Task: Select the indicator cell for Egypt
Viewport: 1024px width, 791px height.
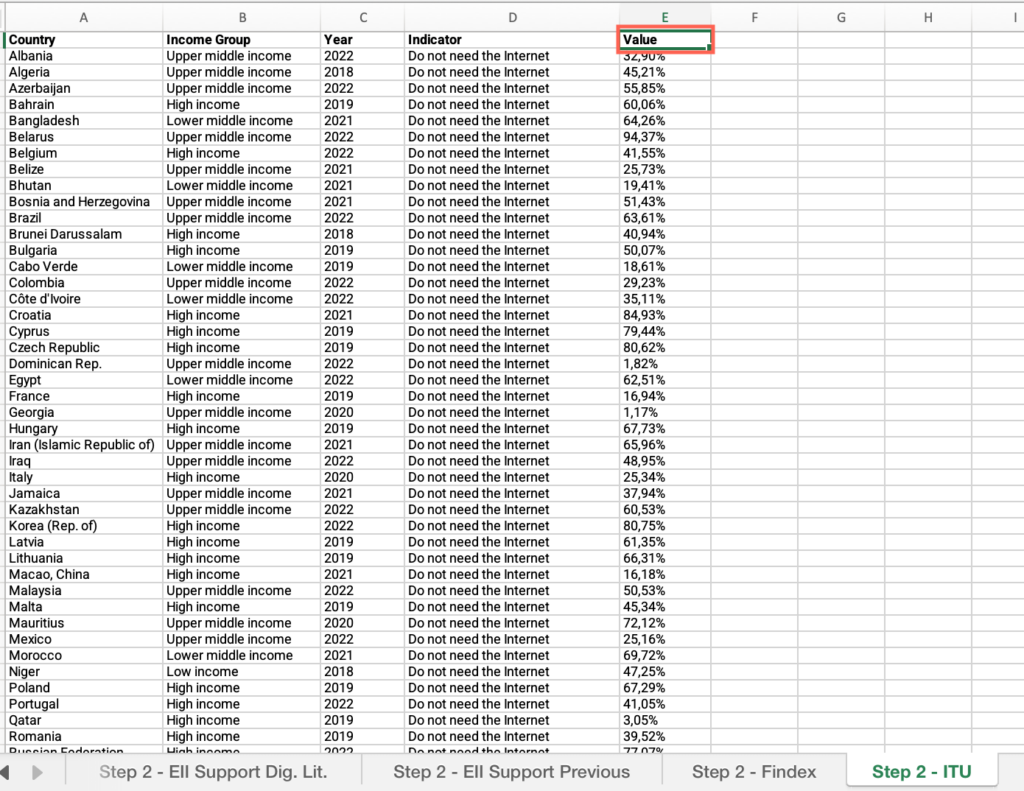Action: pos(512,380)
